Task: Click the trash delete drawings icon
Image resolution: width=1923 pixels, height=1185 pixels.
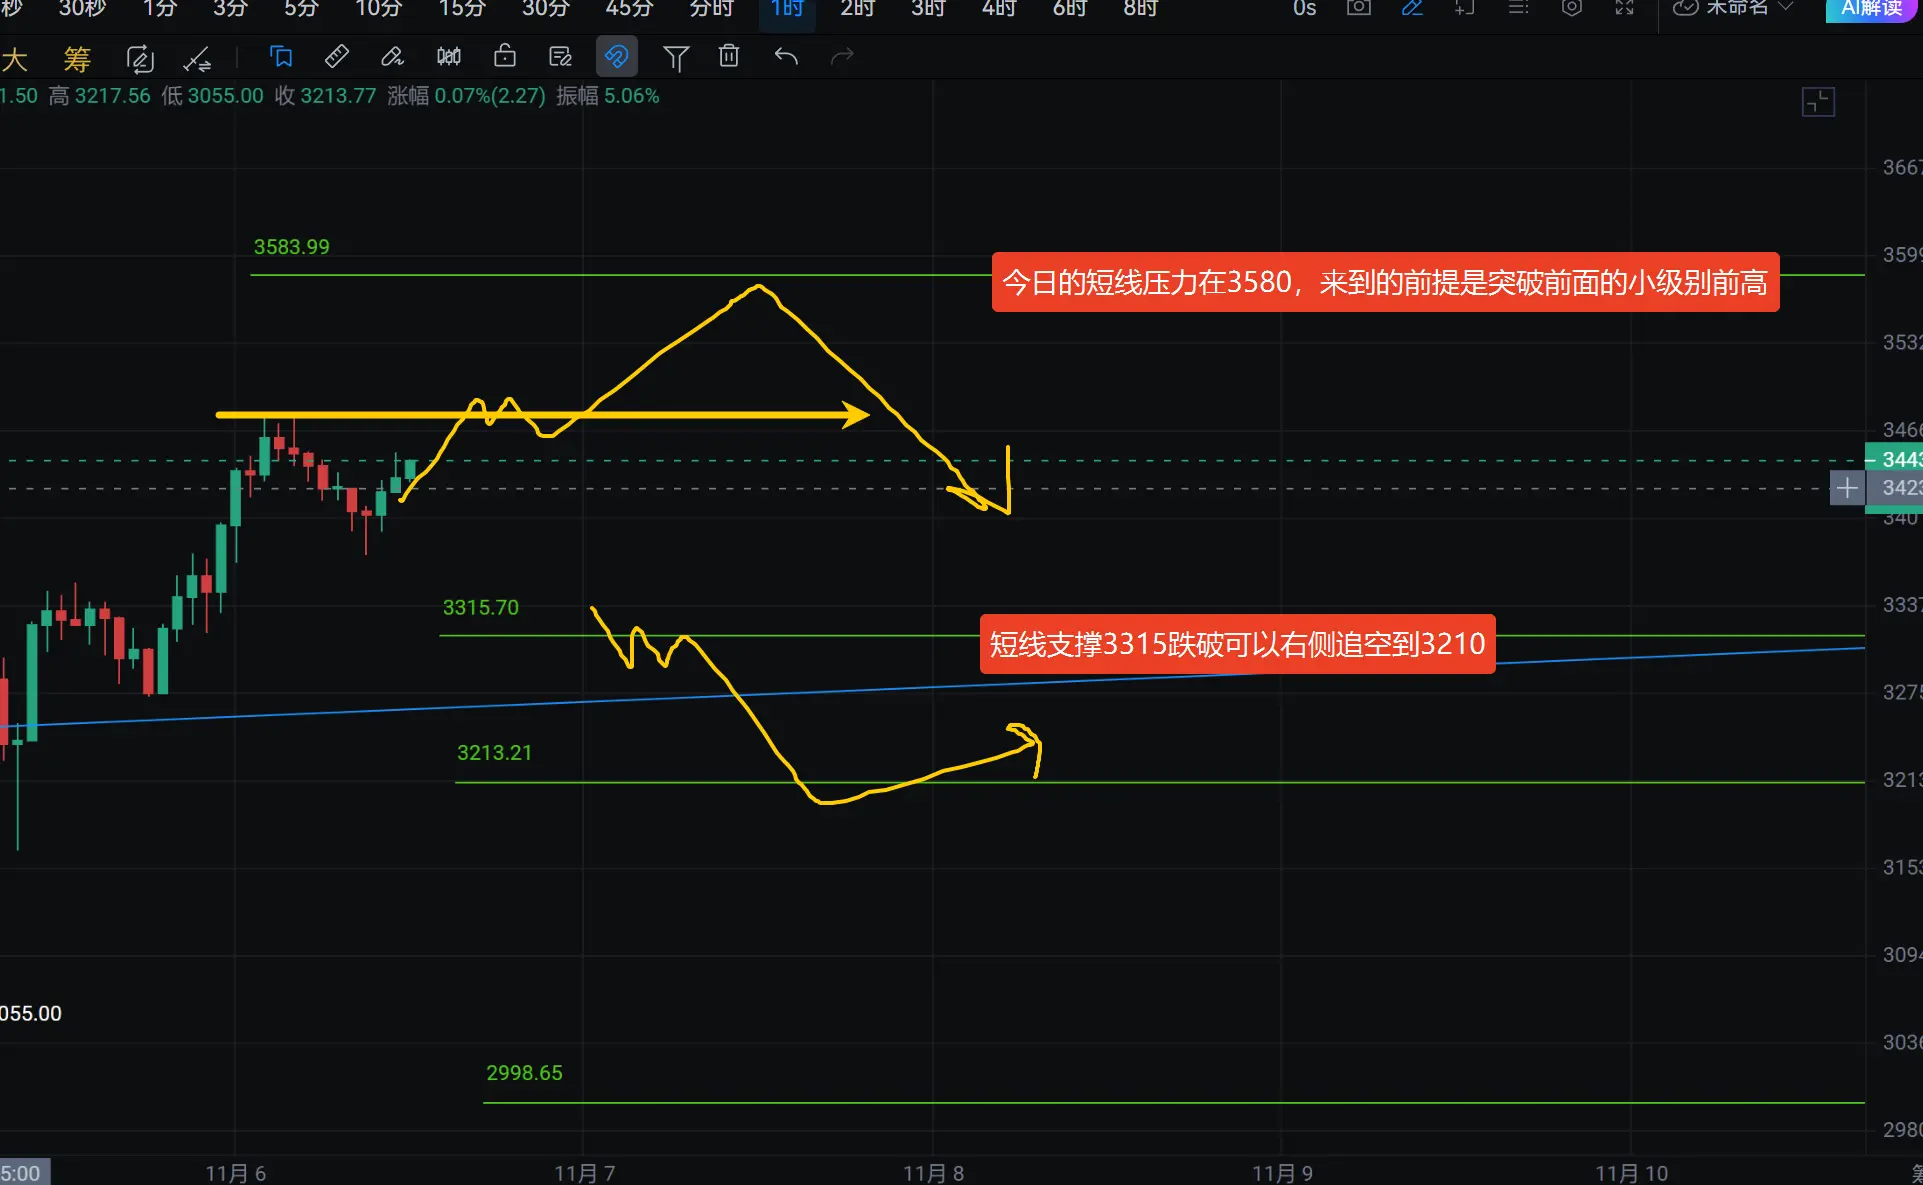Action: coord(729,57)
